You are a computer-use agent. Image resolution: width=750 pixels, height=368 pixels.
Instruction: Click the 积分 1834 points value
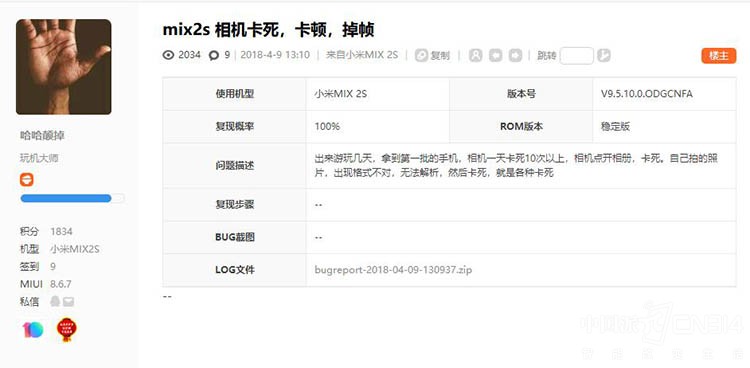click(61, 232)
